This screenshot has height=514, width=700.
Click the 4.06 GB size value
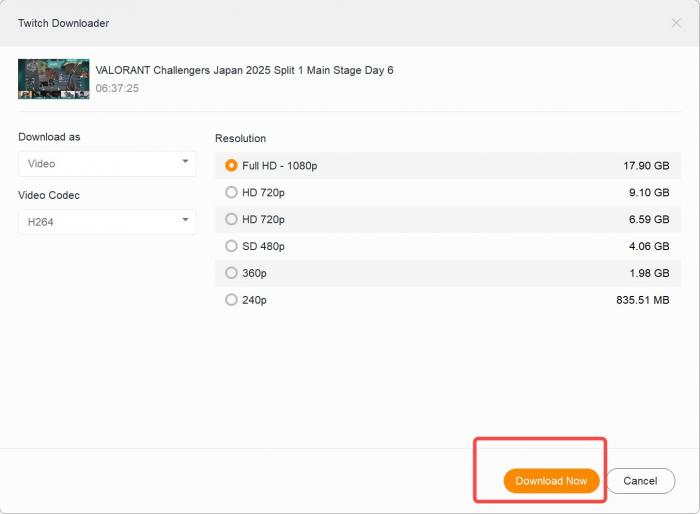pyautogui.click(x=649, y=247)
